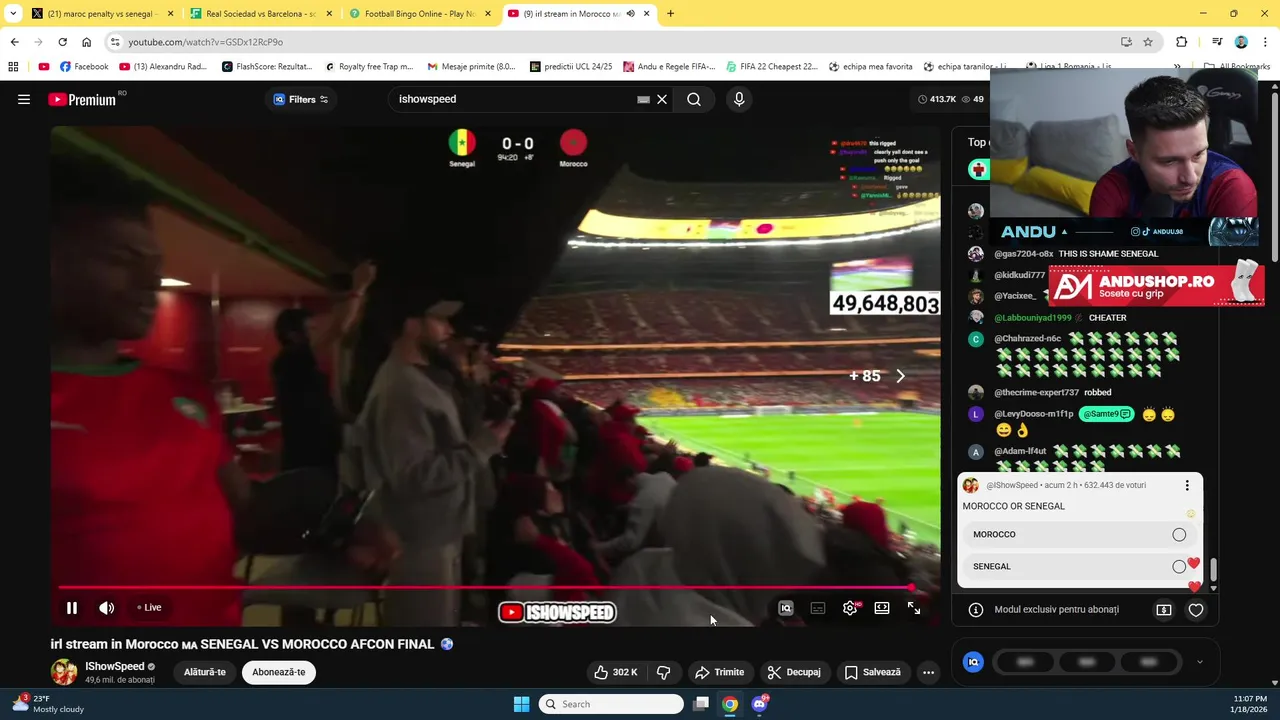Open Mesaje primite Gmail bookmark

[471, 67]
